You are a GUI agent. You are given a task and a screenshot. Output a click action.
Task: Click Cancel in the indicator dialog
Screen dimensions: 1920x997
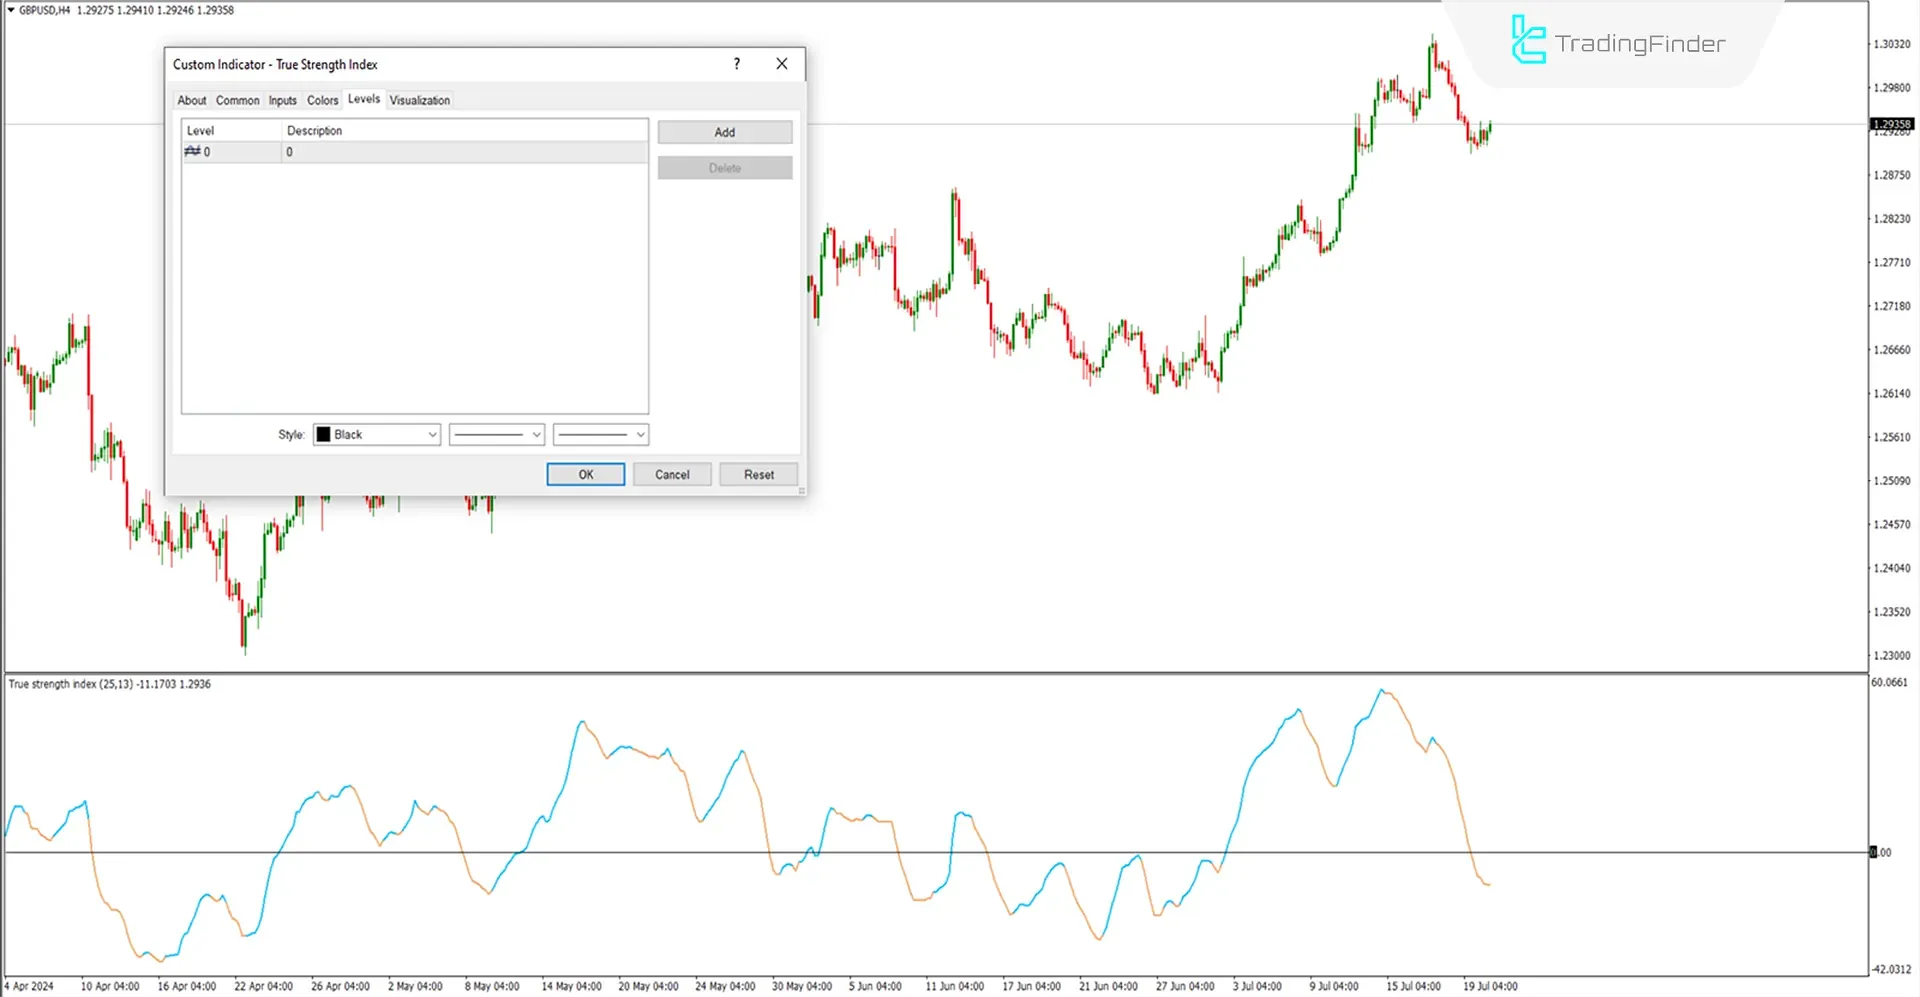pyautogui.click(x=672, y=475)
